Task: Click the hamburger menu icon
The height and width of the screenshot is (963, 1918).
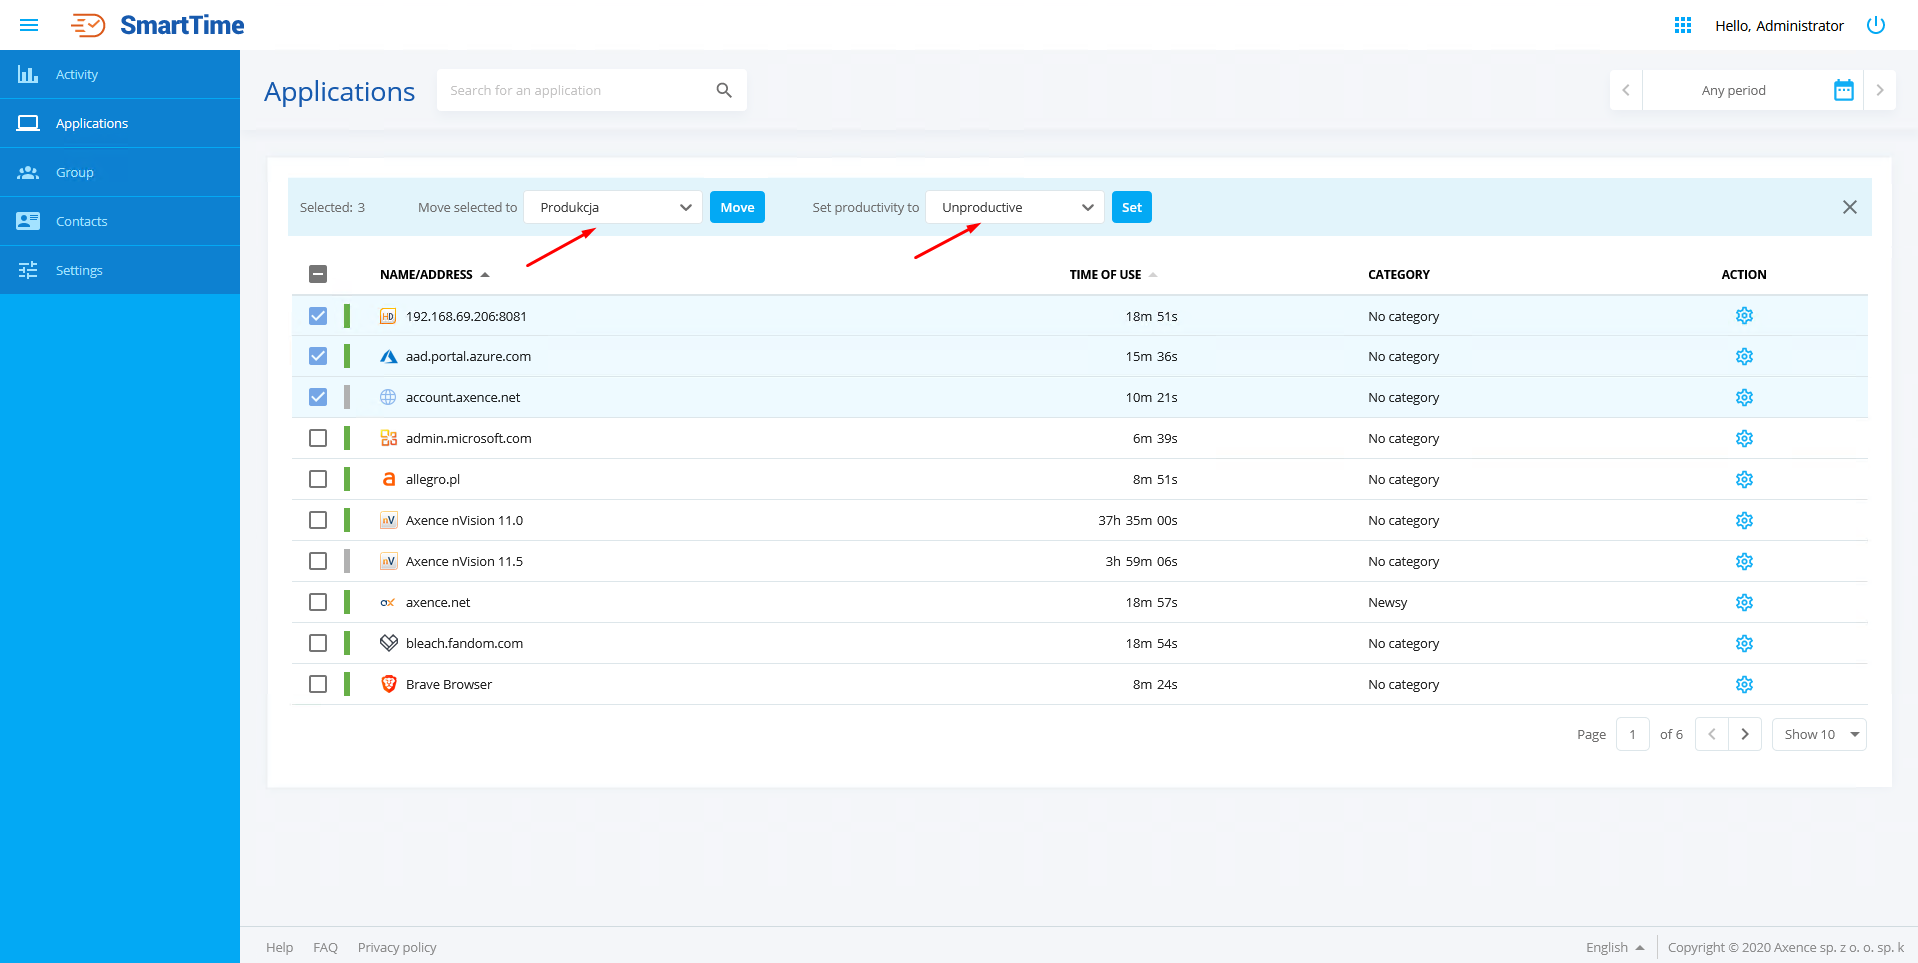Action: (x=29, y=25)
